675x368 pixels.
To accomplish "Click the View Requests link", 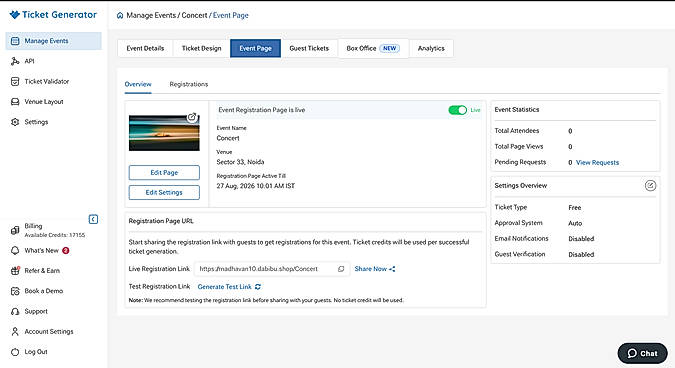I will [598, 163].
